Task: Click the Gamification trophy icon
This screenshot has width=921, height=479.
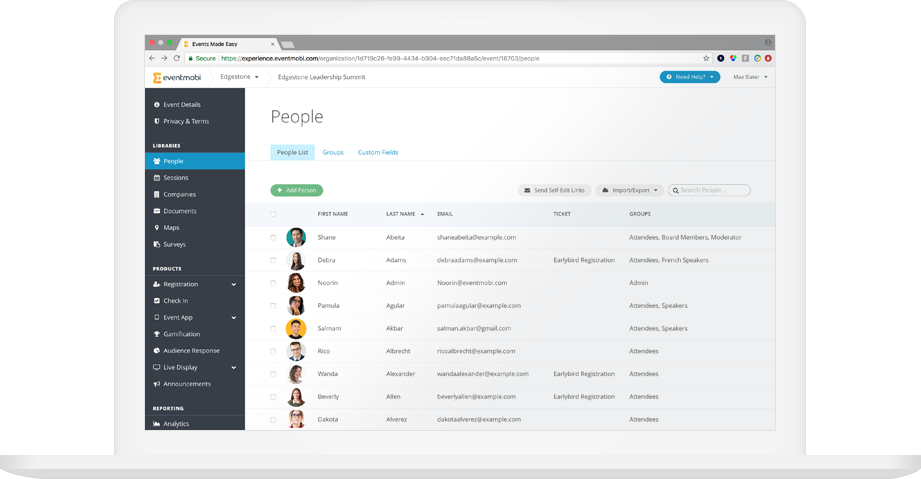Action: (x=156, y=334)
